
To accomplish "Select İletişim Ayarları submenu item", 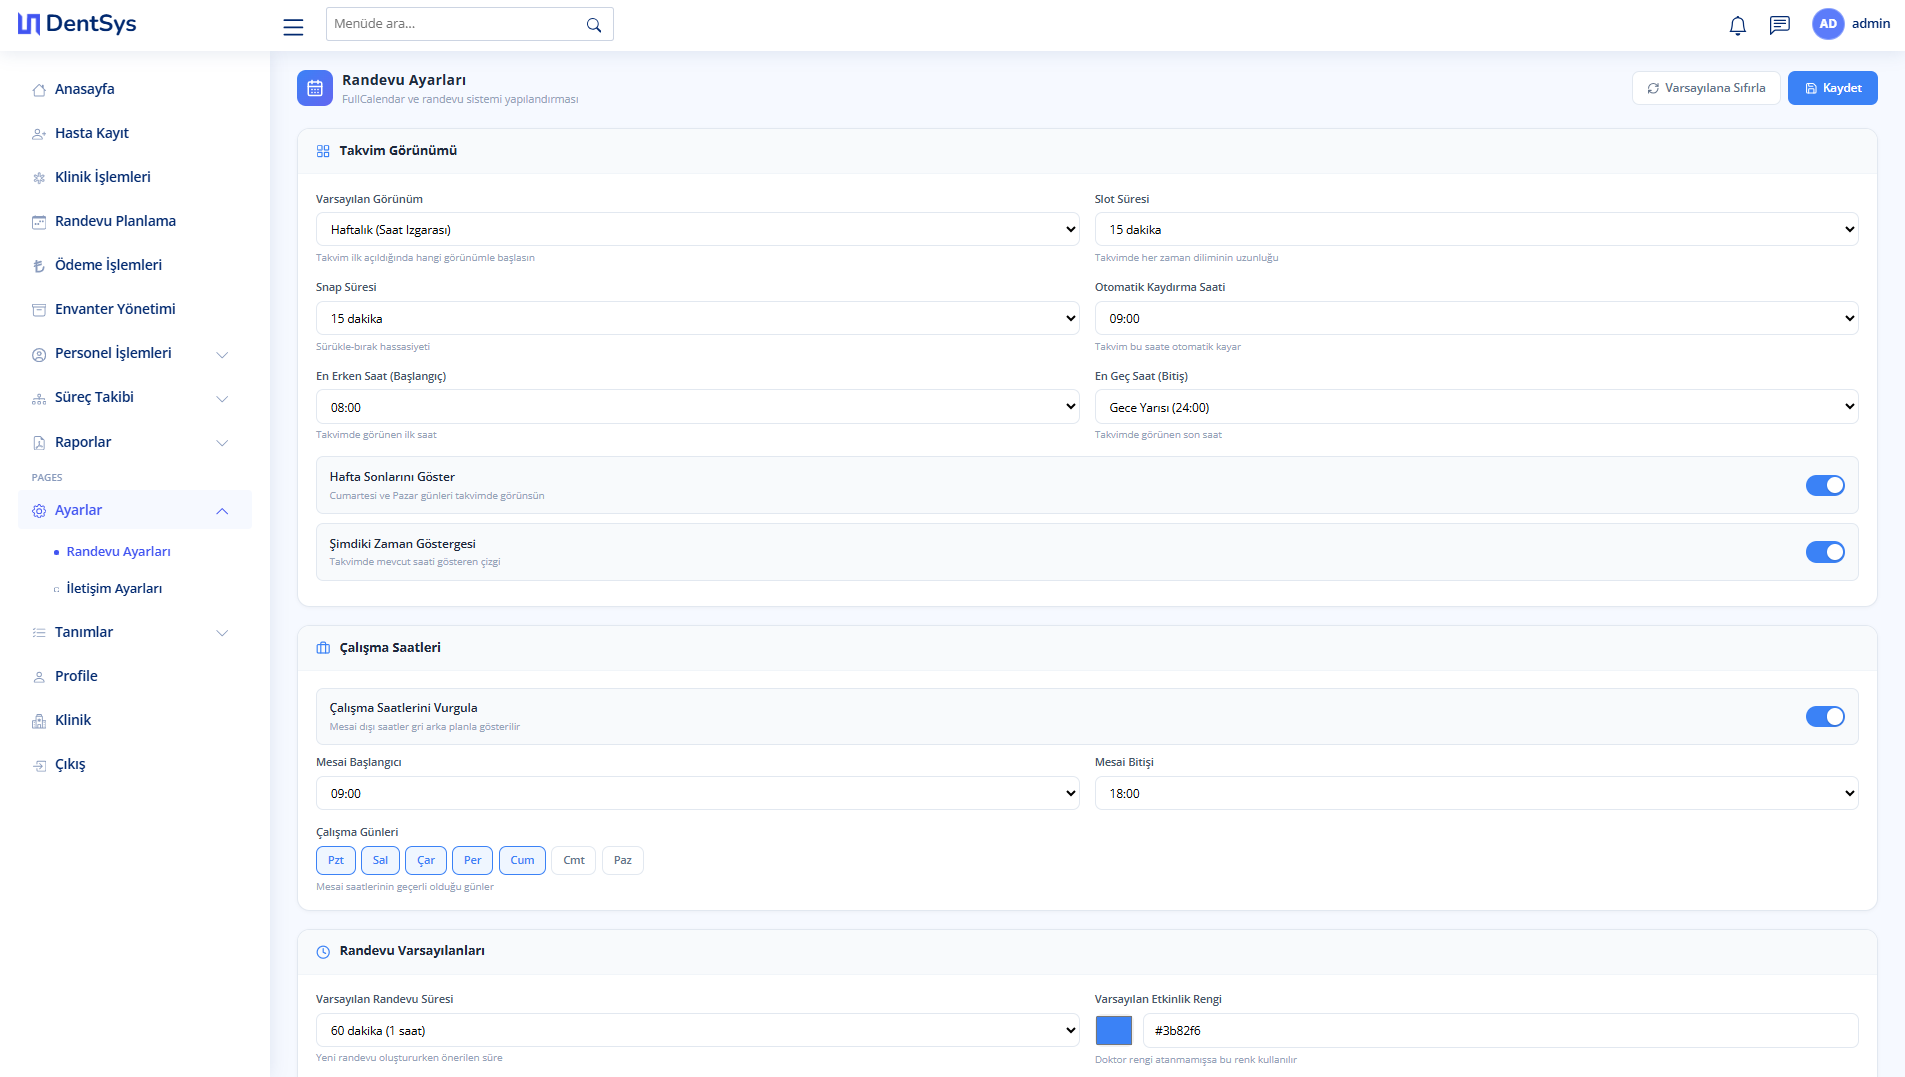I will (114, 589).
